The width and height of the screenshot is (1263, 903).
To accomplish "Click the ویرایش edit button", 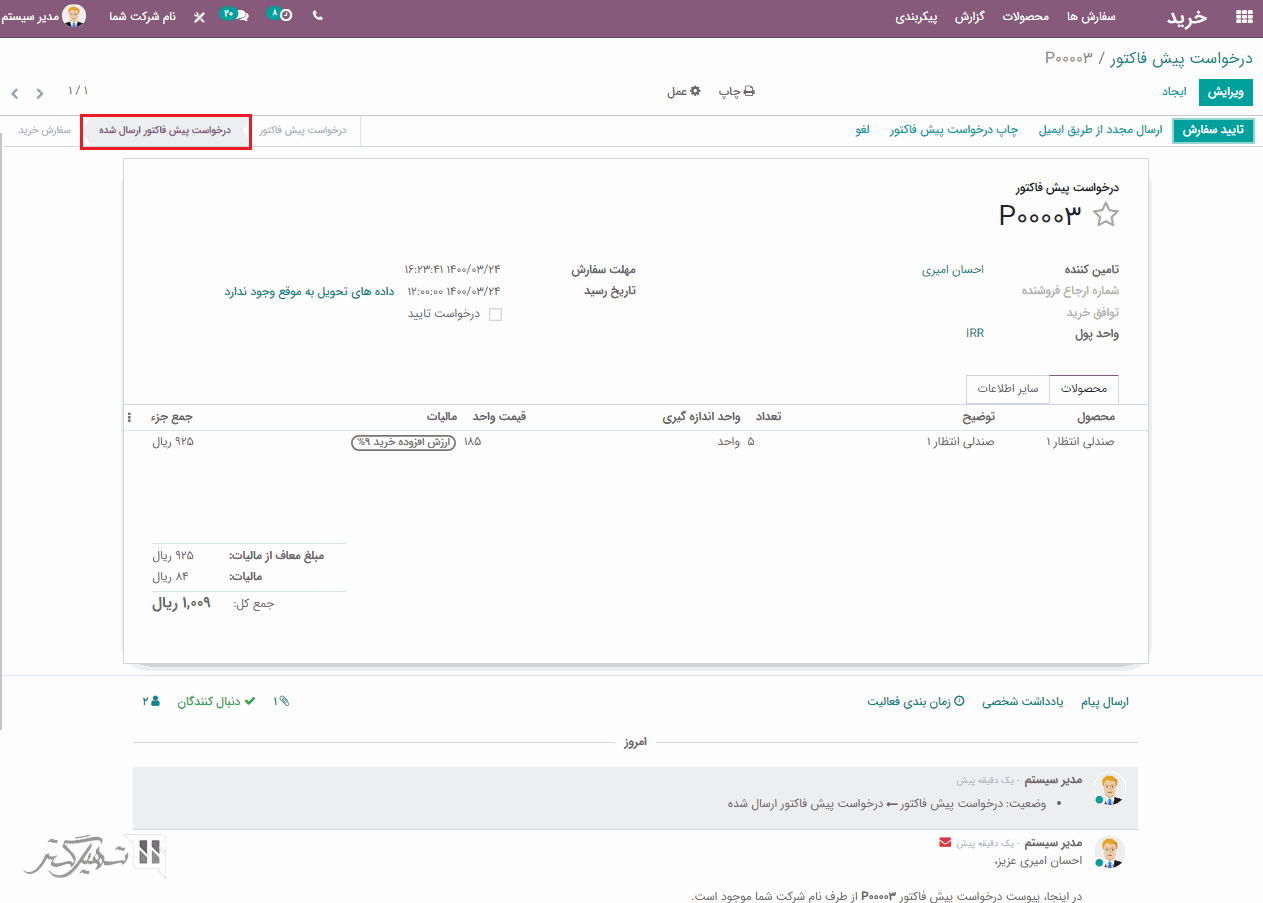I will pos(1226,92).
